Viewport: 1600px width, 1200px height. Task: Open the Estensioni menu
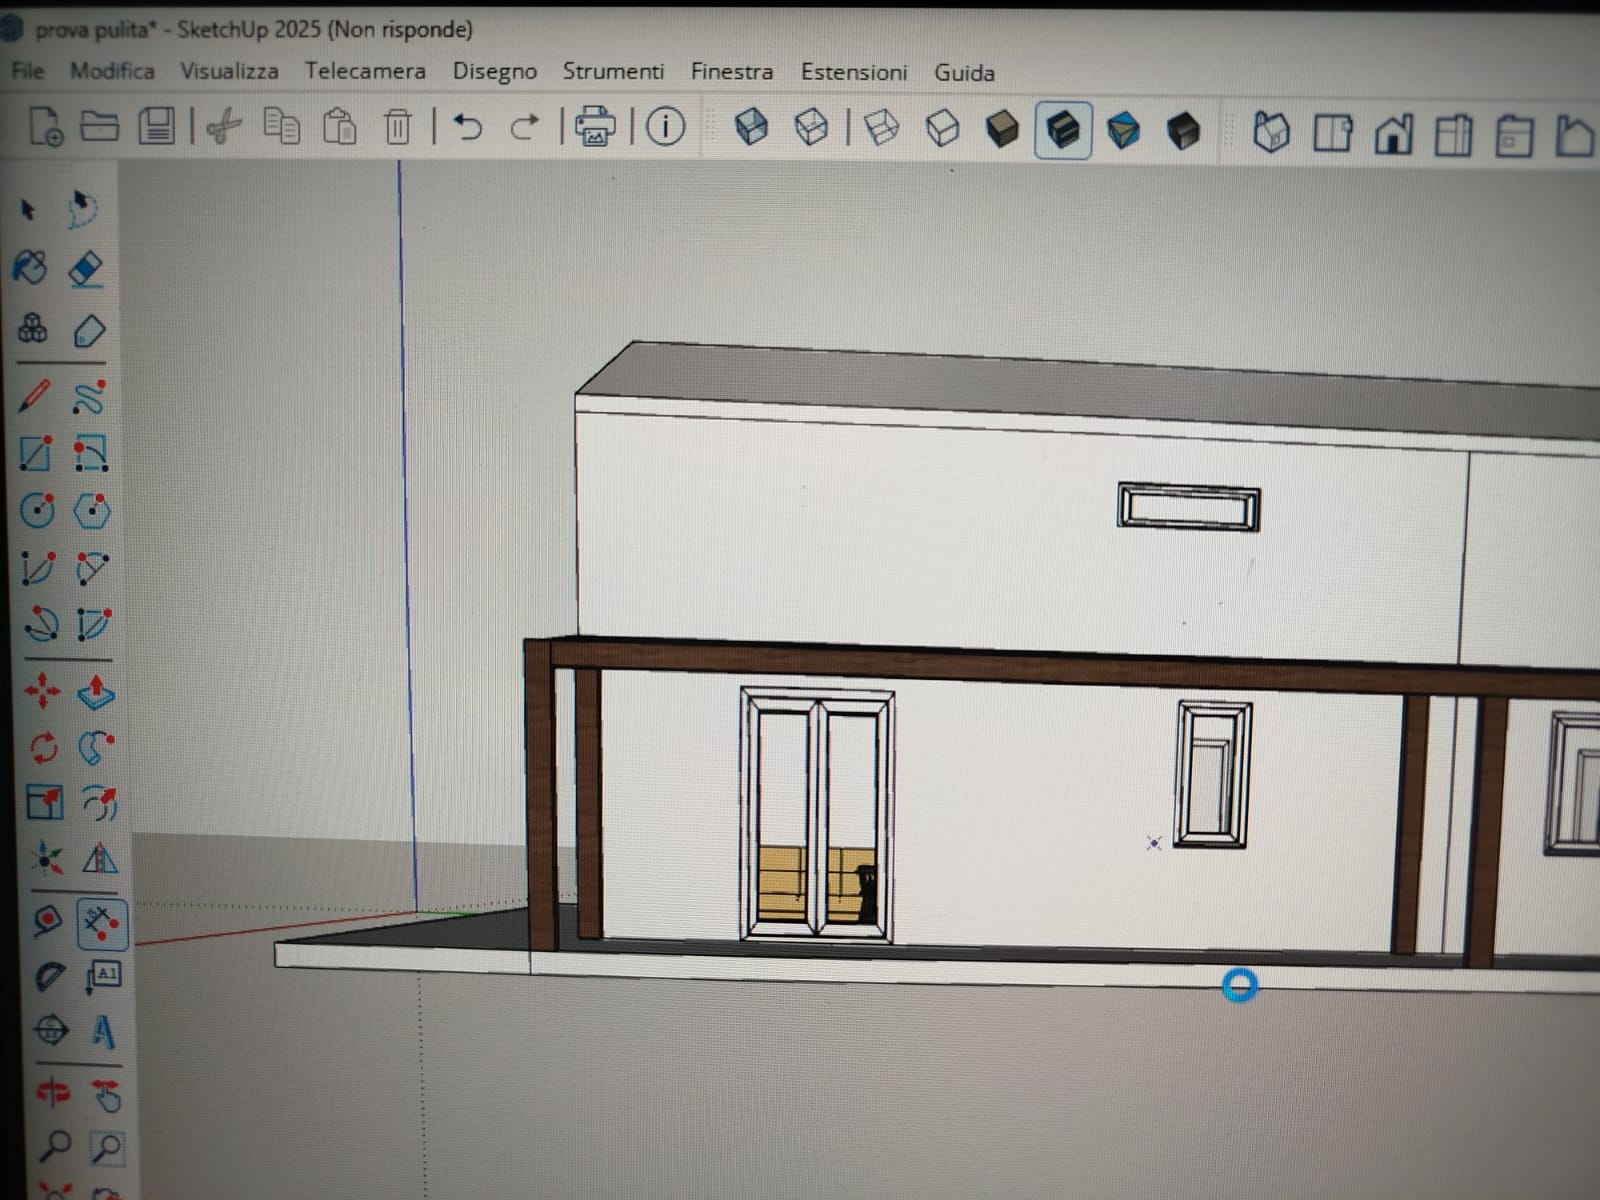click(x=854, y=72)
